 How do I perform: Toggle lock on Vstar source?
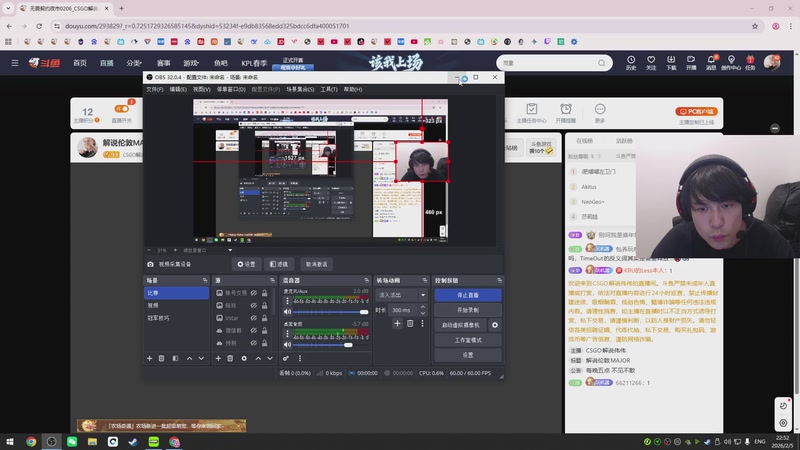[x=264, y=318]
